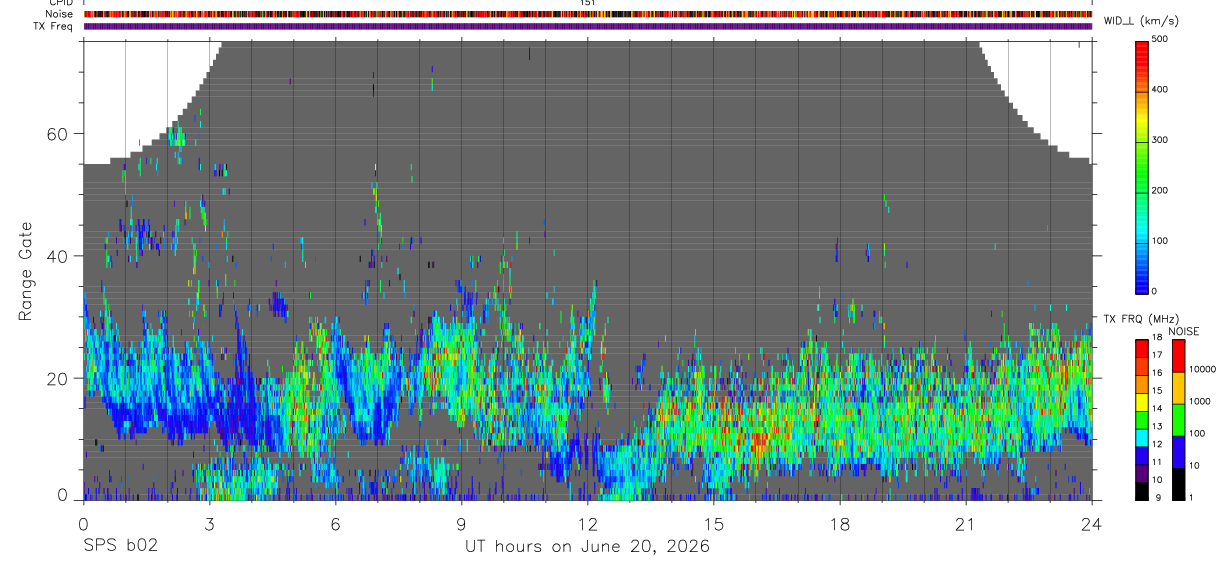Click the Noise color strip above the plot
1228x567 pixels.
pyautogui.click(x=587, y=14)
